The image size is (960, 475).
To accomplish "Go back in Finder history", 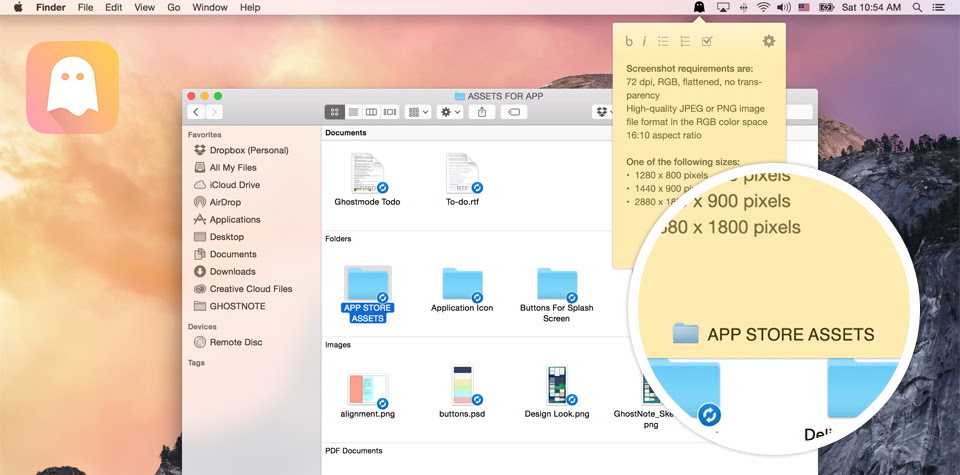I will pos(196,112).
